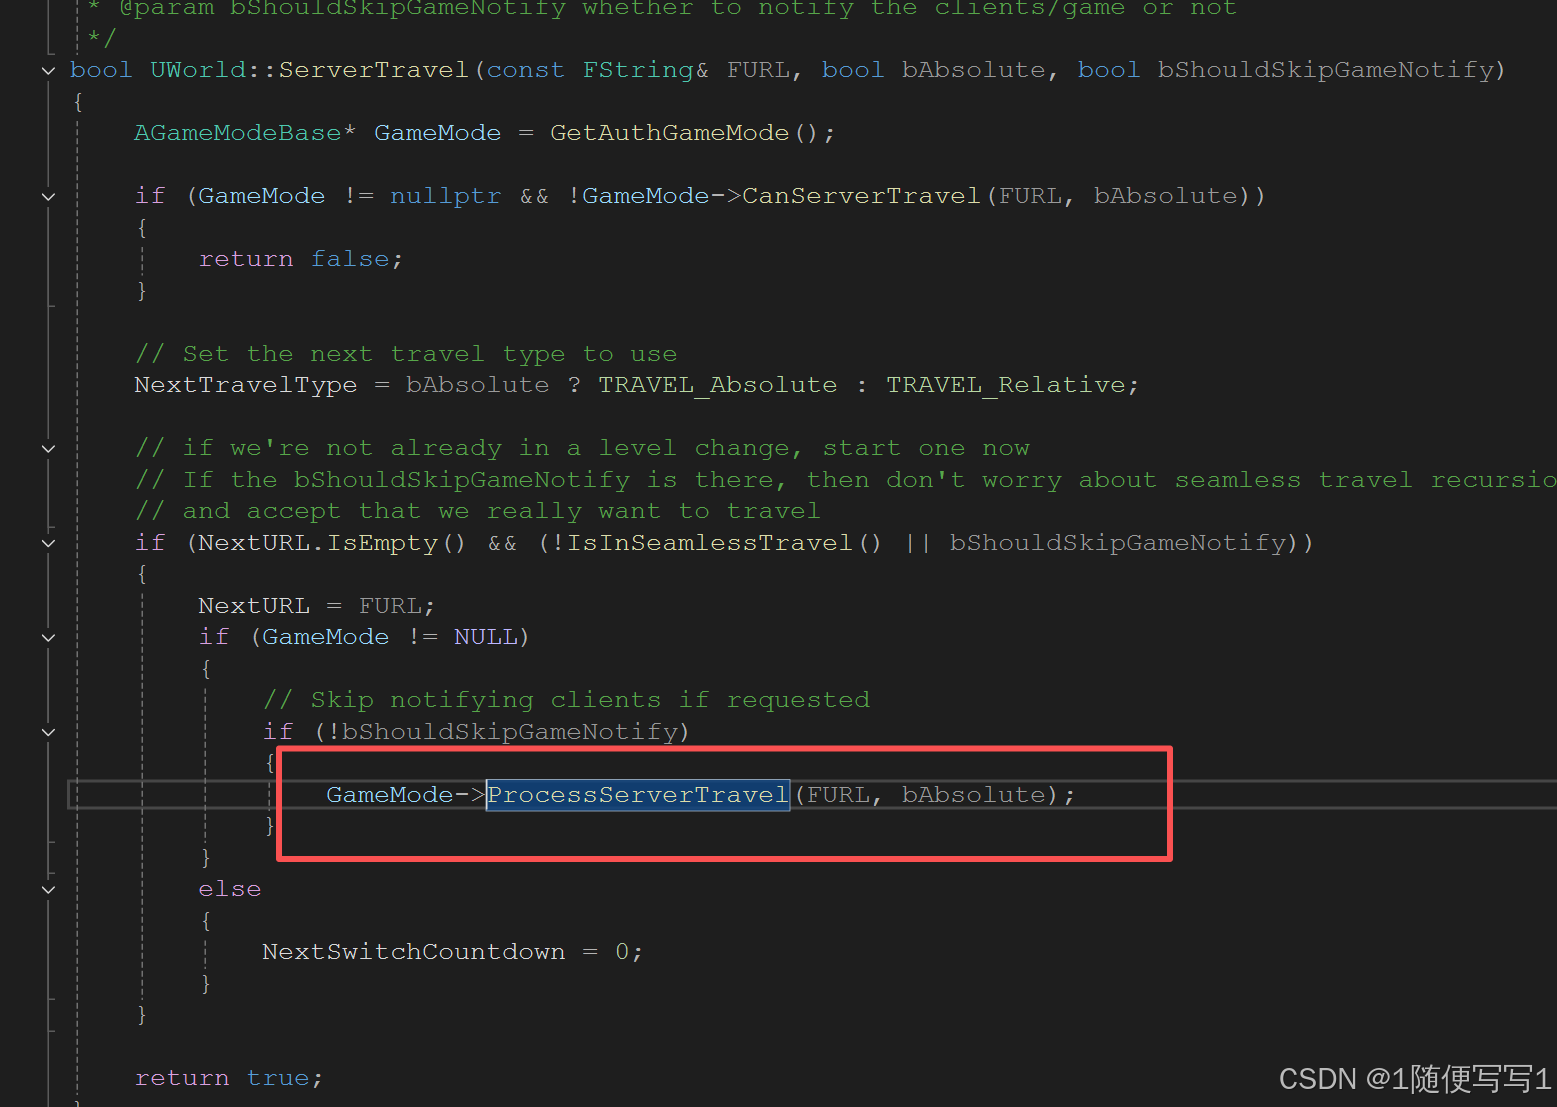Image resolution: width=1557 pixels, height=1107 pixels.
Task: Click the 'NextURL = FURL;' assignment
Action: 316,606
